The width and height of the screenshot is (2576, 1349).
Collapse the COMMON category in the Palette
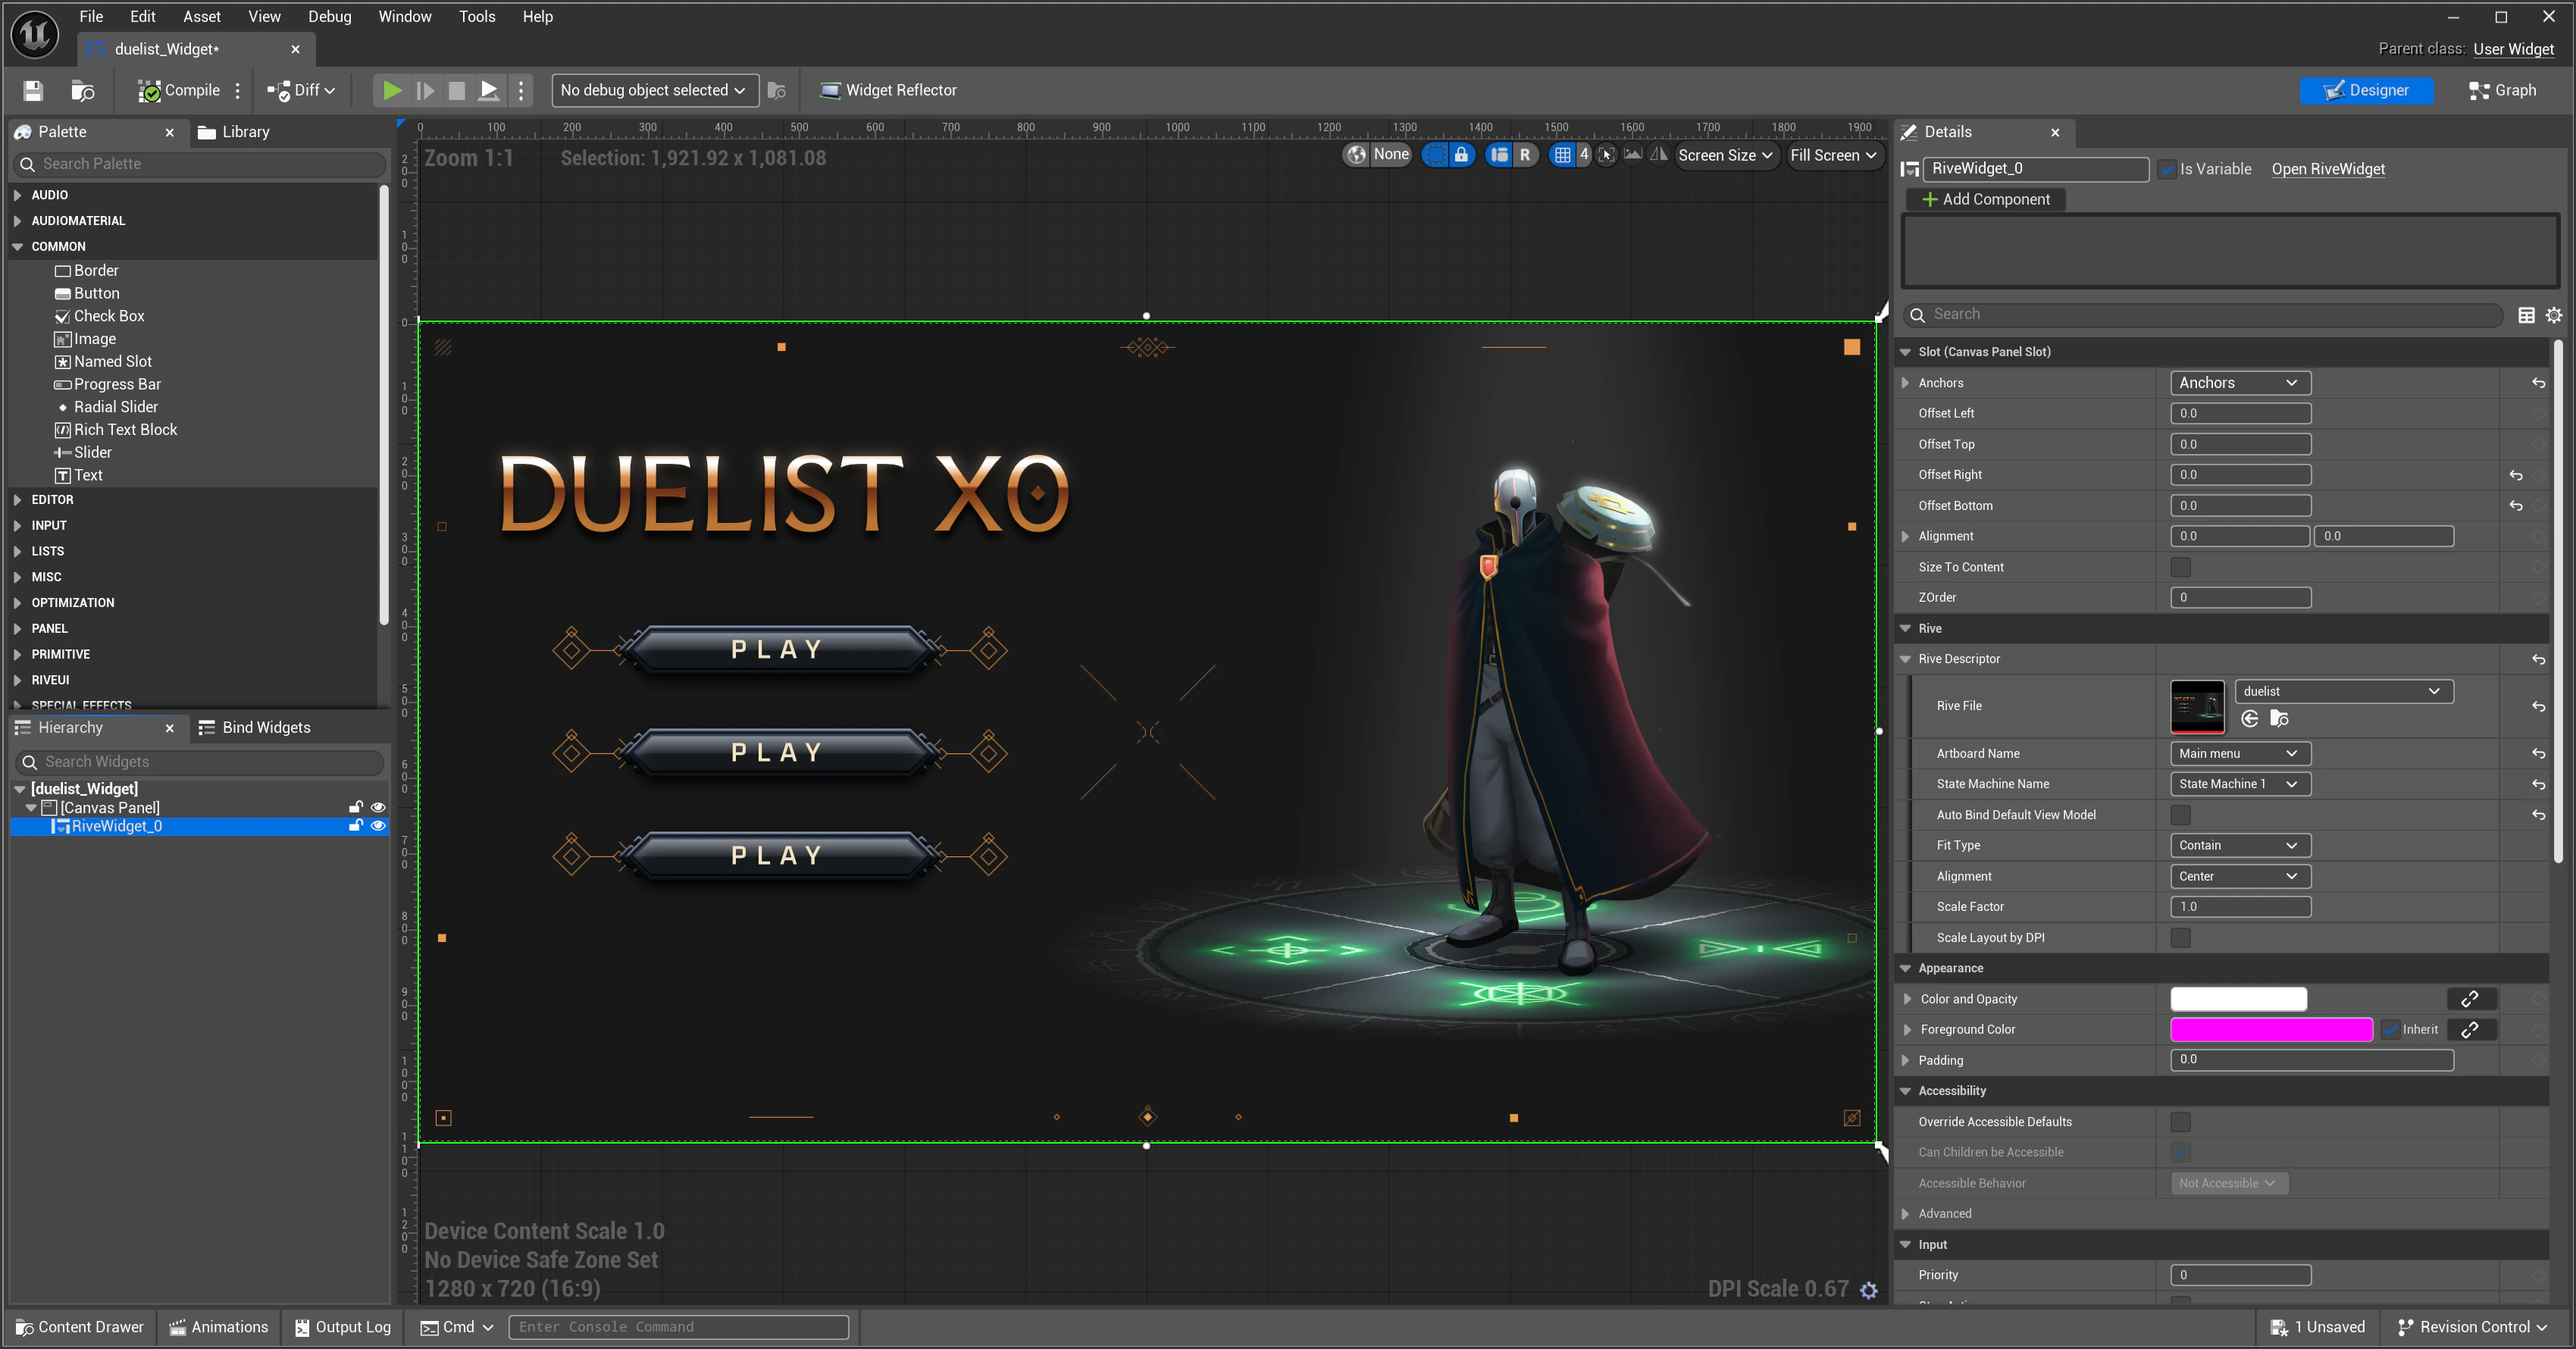(18, 246)
